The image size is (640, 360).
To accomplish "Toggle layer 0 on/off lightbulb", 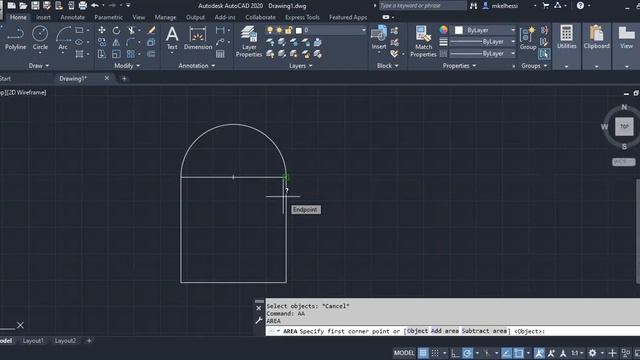I will click(270, 30).
